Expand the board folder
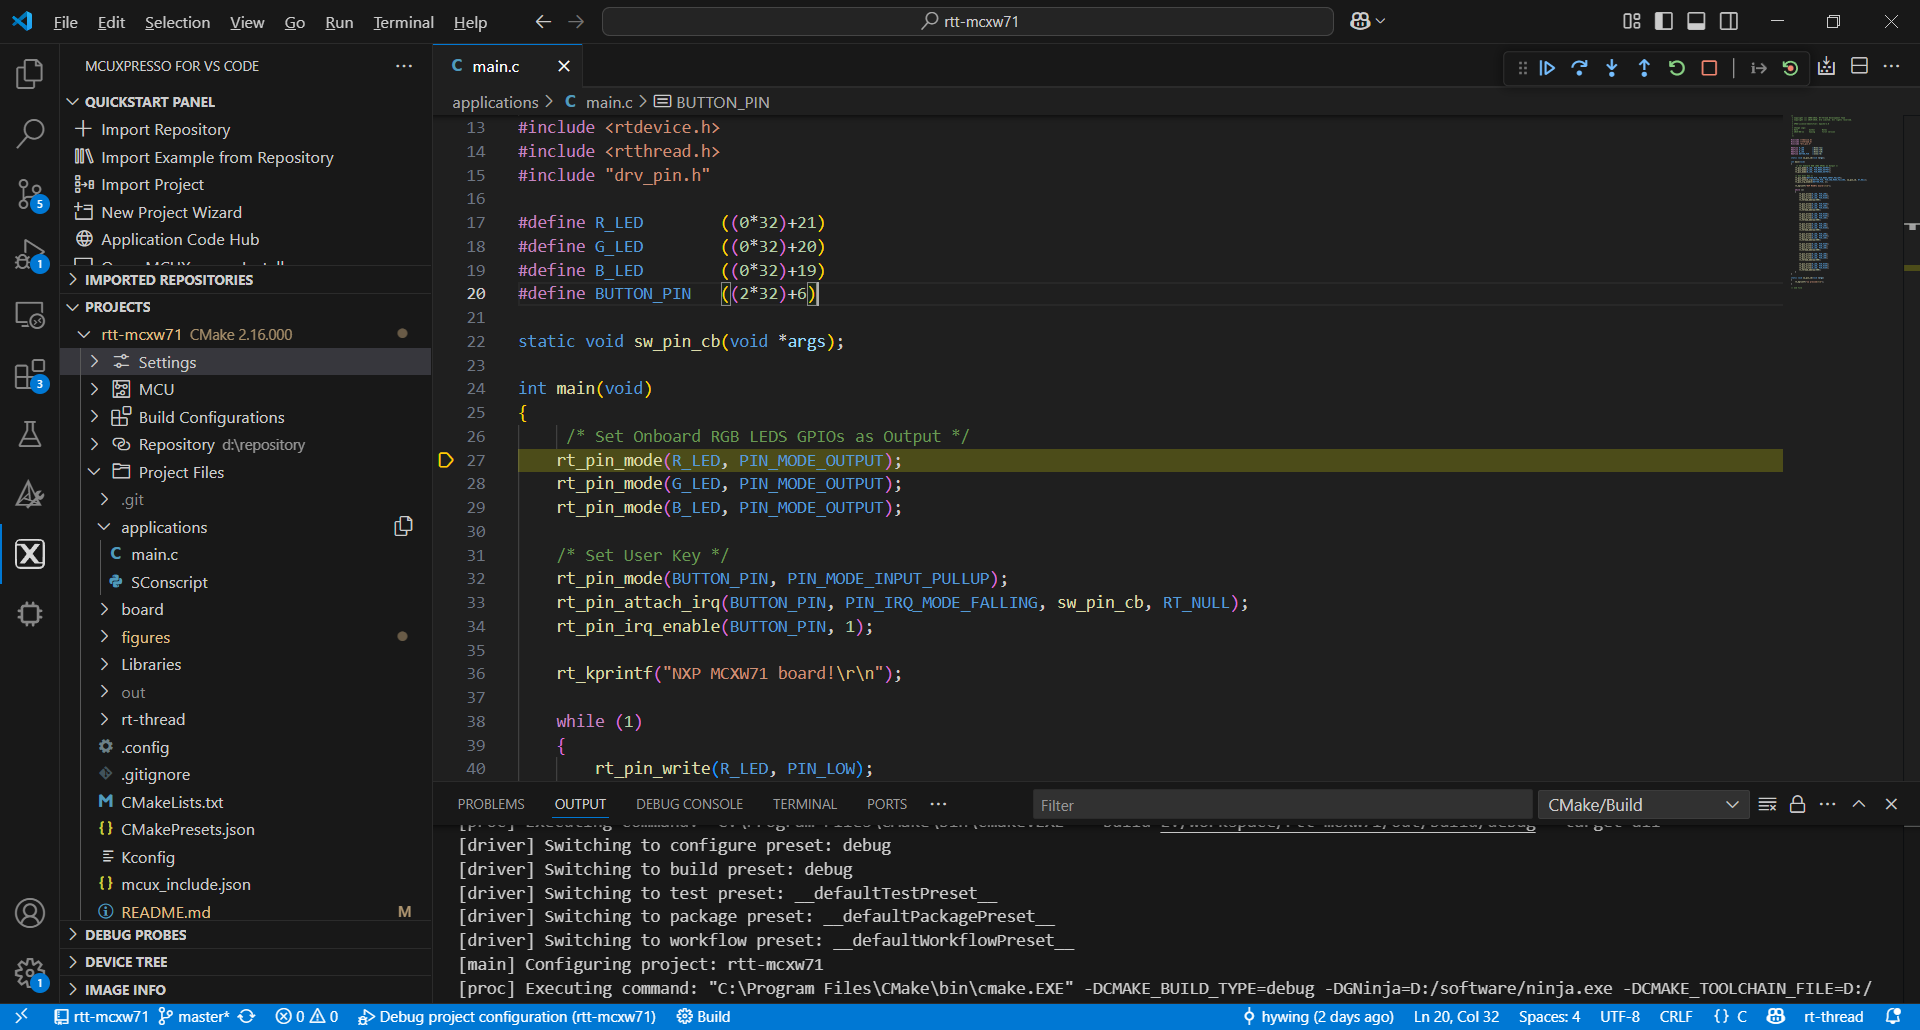This screenshot has width=1920, height=1030. [x=142, y=609]
